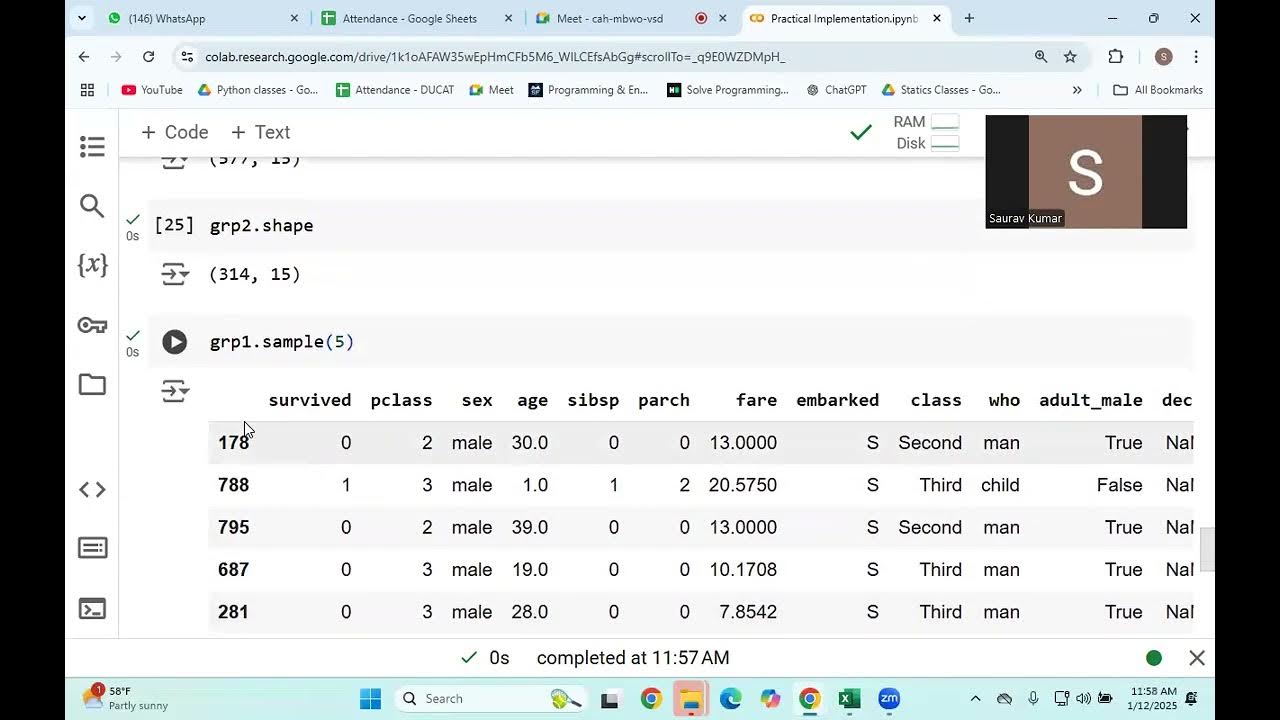
Task: Run the grp1.sample(5) cell
Action: point(175,342)
